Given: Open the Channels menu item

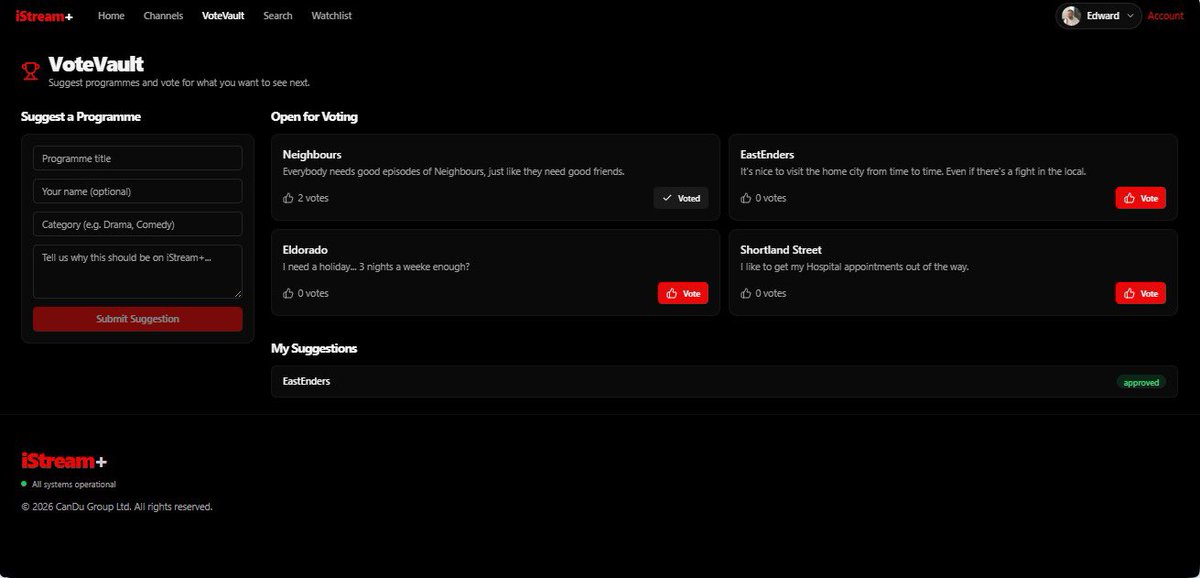Looking at the screenshot, I should [163, 16].
